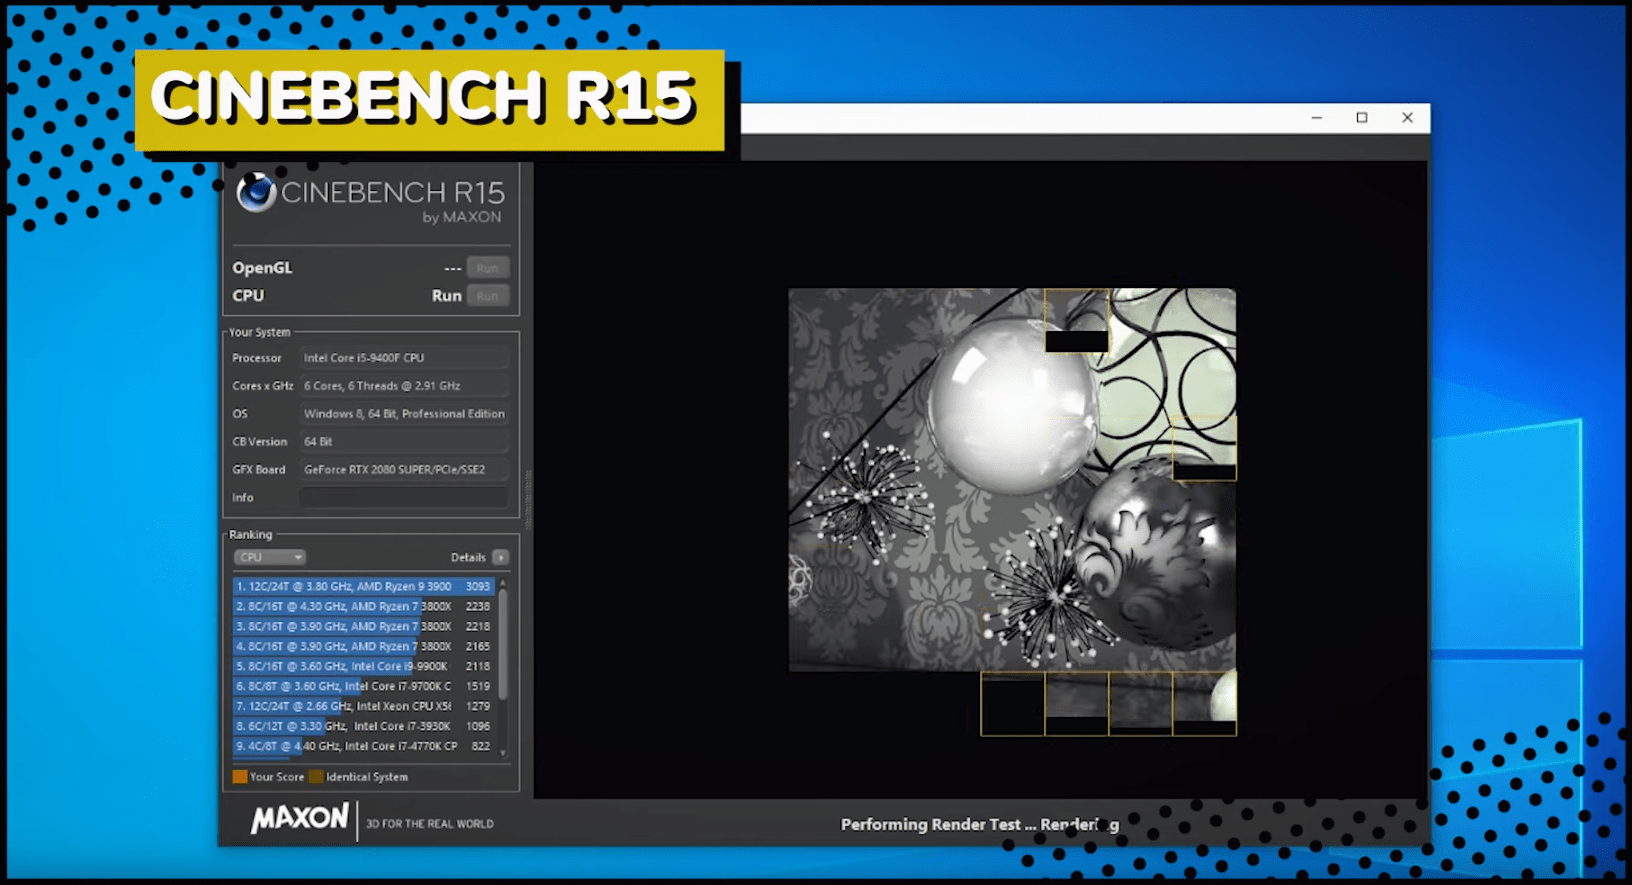
Task: Maximize the Cinebench window
Action: pyautogui.click(x=1362, y=118)
